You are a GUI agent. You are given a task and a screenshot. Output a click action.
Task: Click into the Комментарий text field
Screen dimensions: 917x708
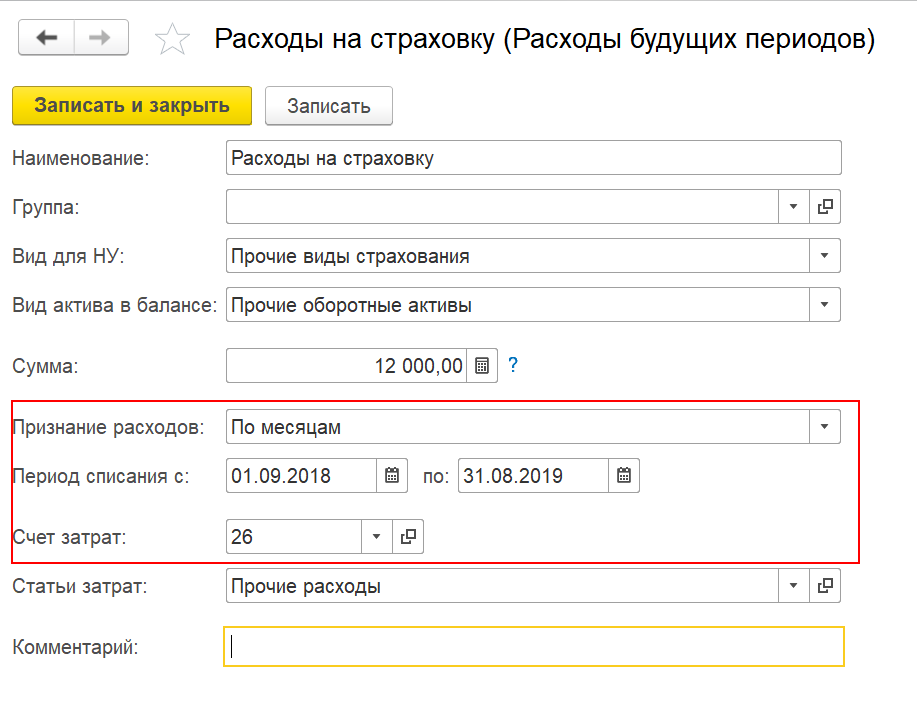533,647
